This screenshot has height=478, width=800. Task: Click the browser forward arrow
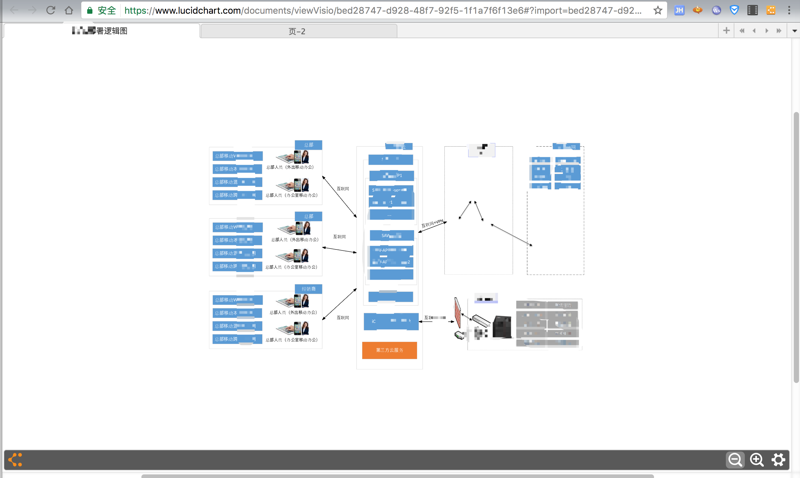pyautogui.click(x=32, y=10)
